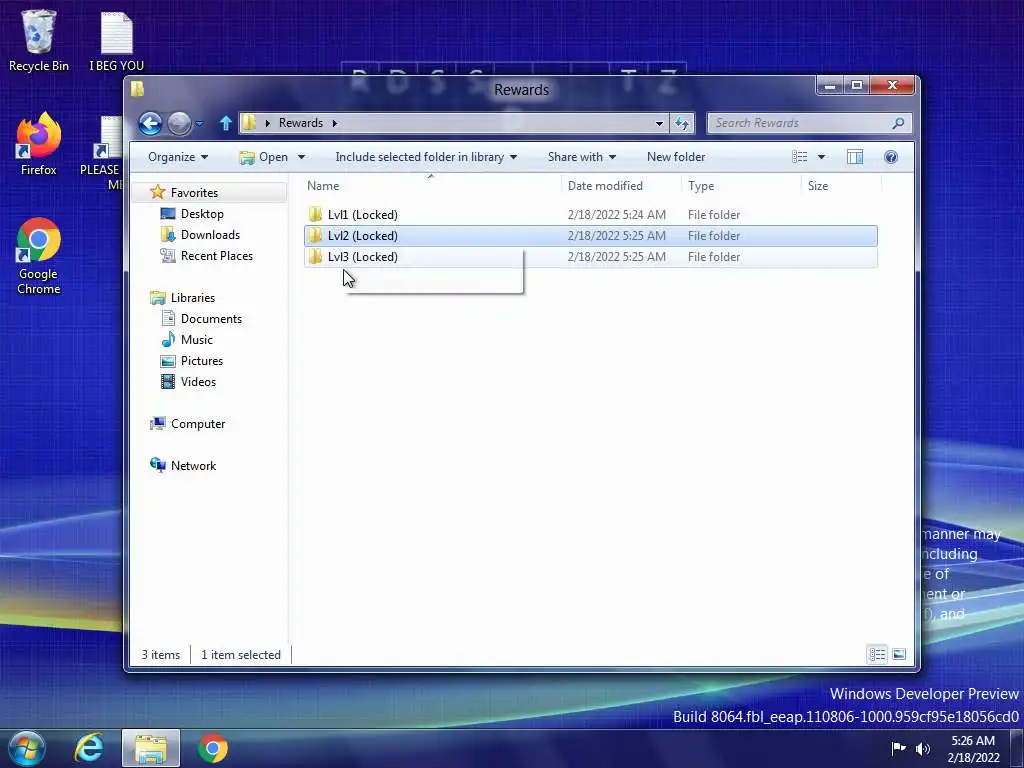This screenshot has height=768, width=1024.
Task: Click the Rewards breadcrumb in address bar
Action: (301, 123)
